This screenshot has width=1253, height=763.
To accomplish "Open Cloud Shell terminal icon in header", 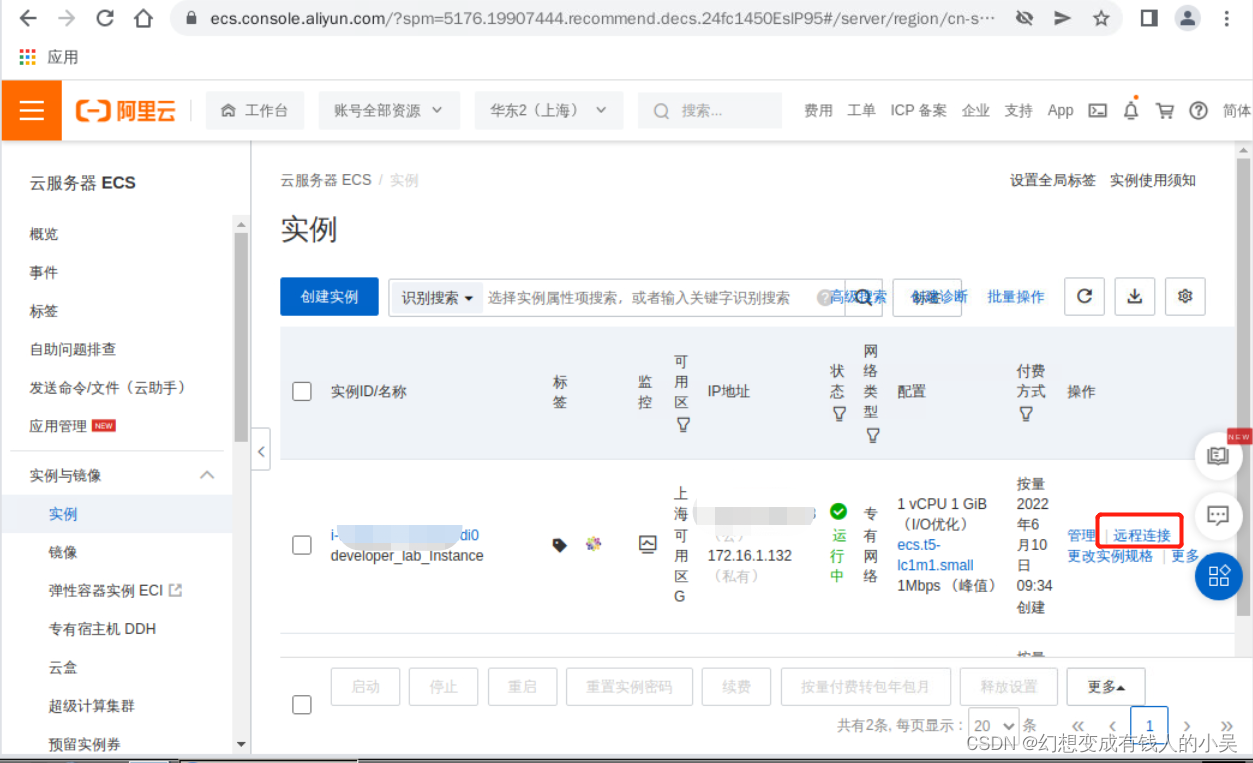I will (x=1098, y=111).
